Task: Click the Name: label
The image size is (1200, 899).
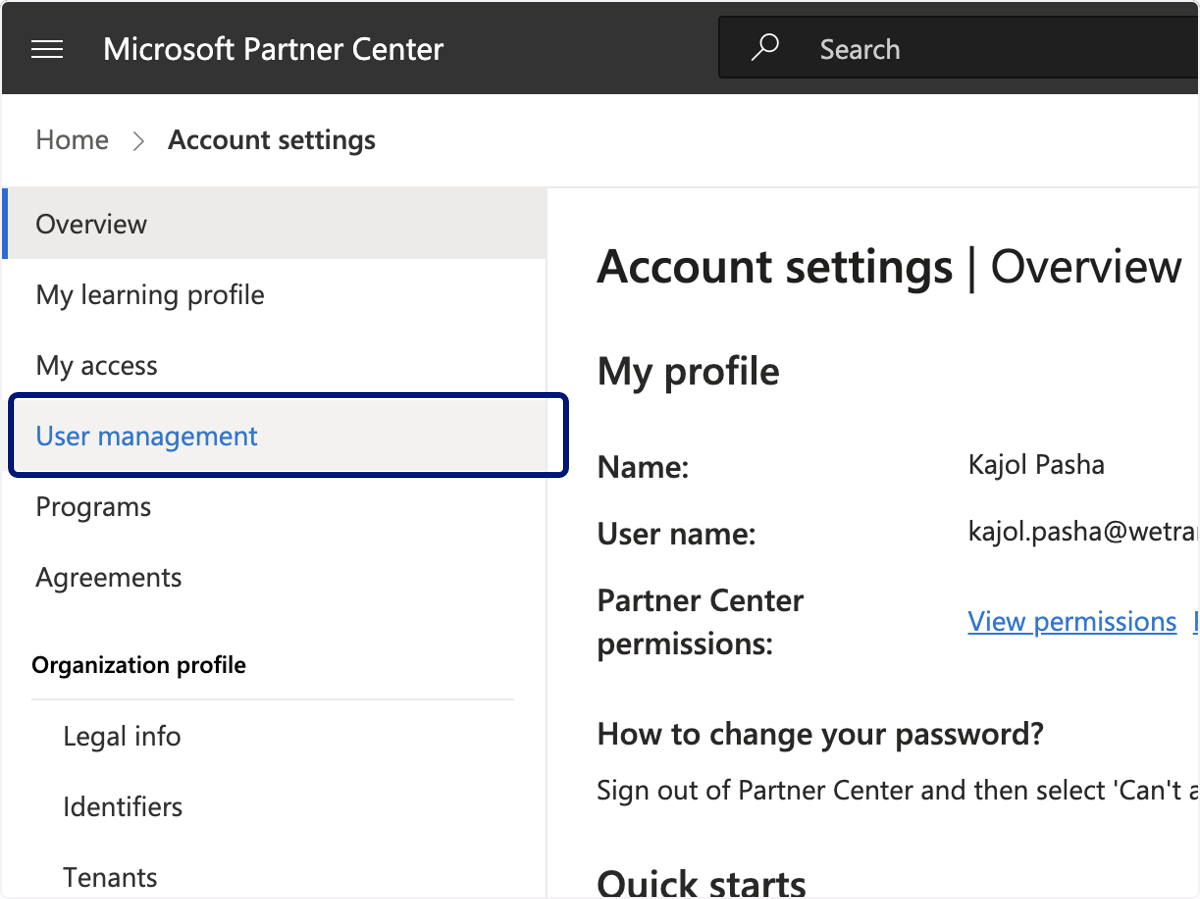Action: (x=643, y=467)
